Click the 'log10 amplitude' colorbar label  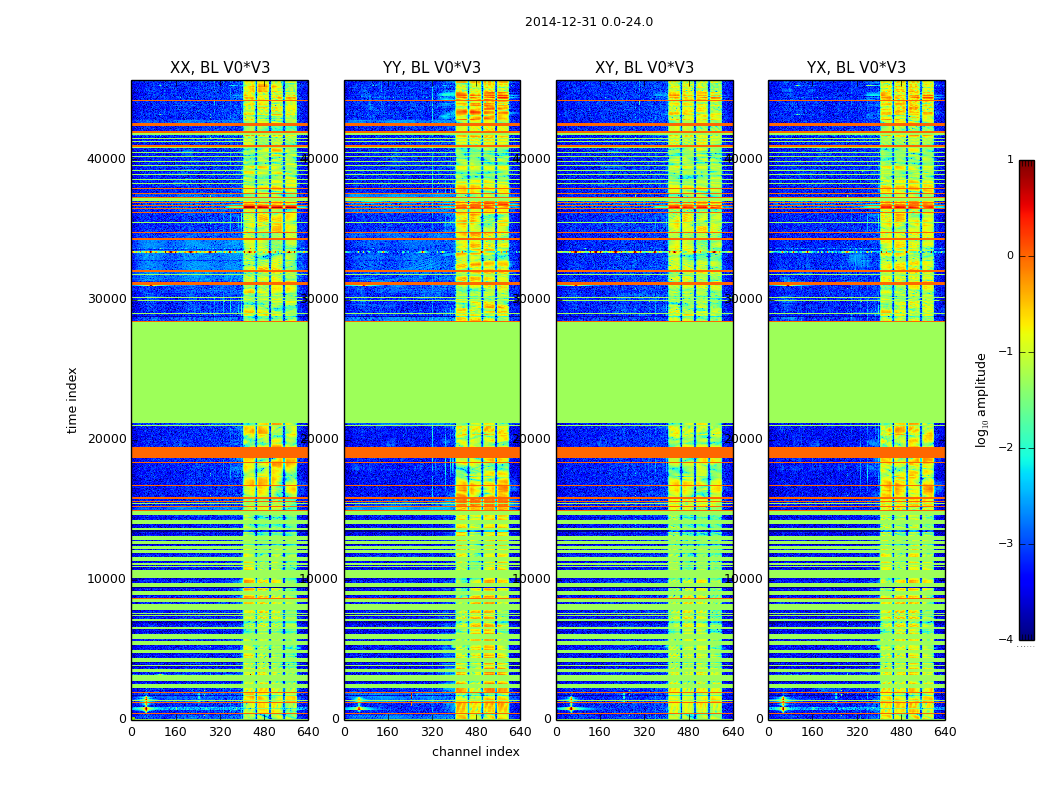982,400
